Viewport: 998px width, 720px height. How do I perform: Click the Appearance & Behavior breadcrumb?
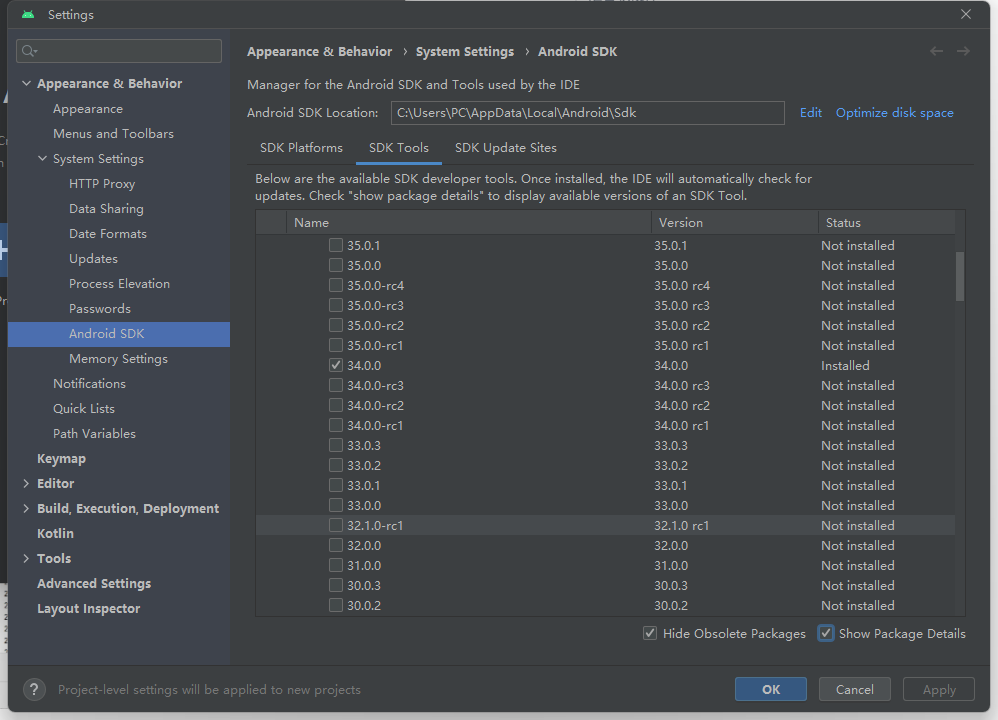click(x=320, y=52)
